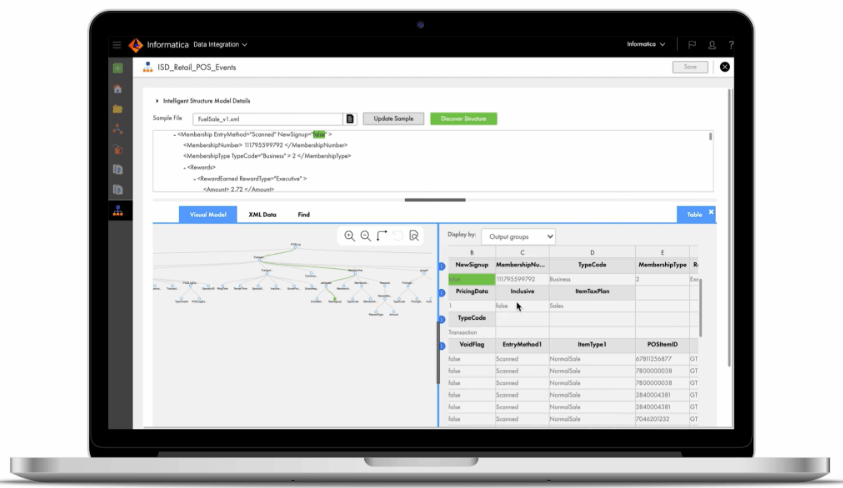Image resolution: width=843 pixels, height=488 pixels.
Task: Click the search-in-document toolbar icon
Action: pos(414,236)
